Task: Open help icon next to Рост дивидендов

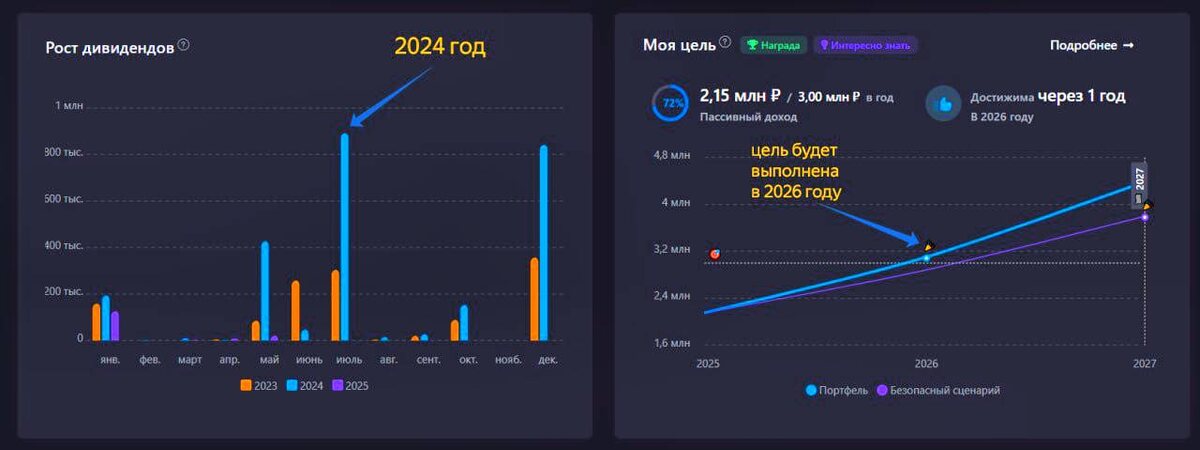Action: coord(183,46)
